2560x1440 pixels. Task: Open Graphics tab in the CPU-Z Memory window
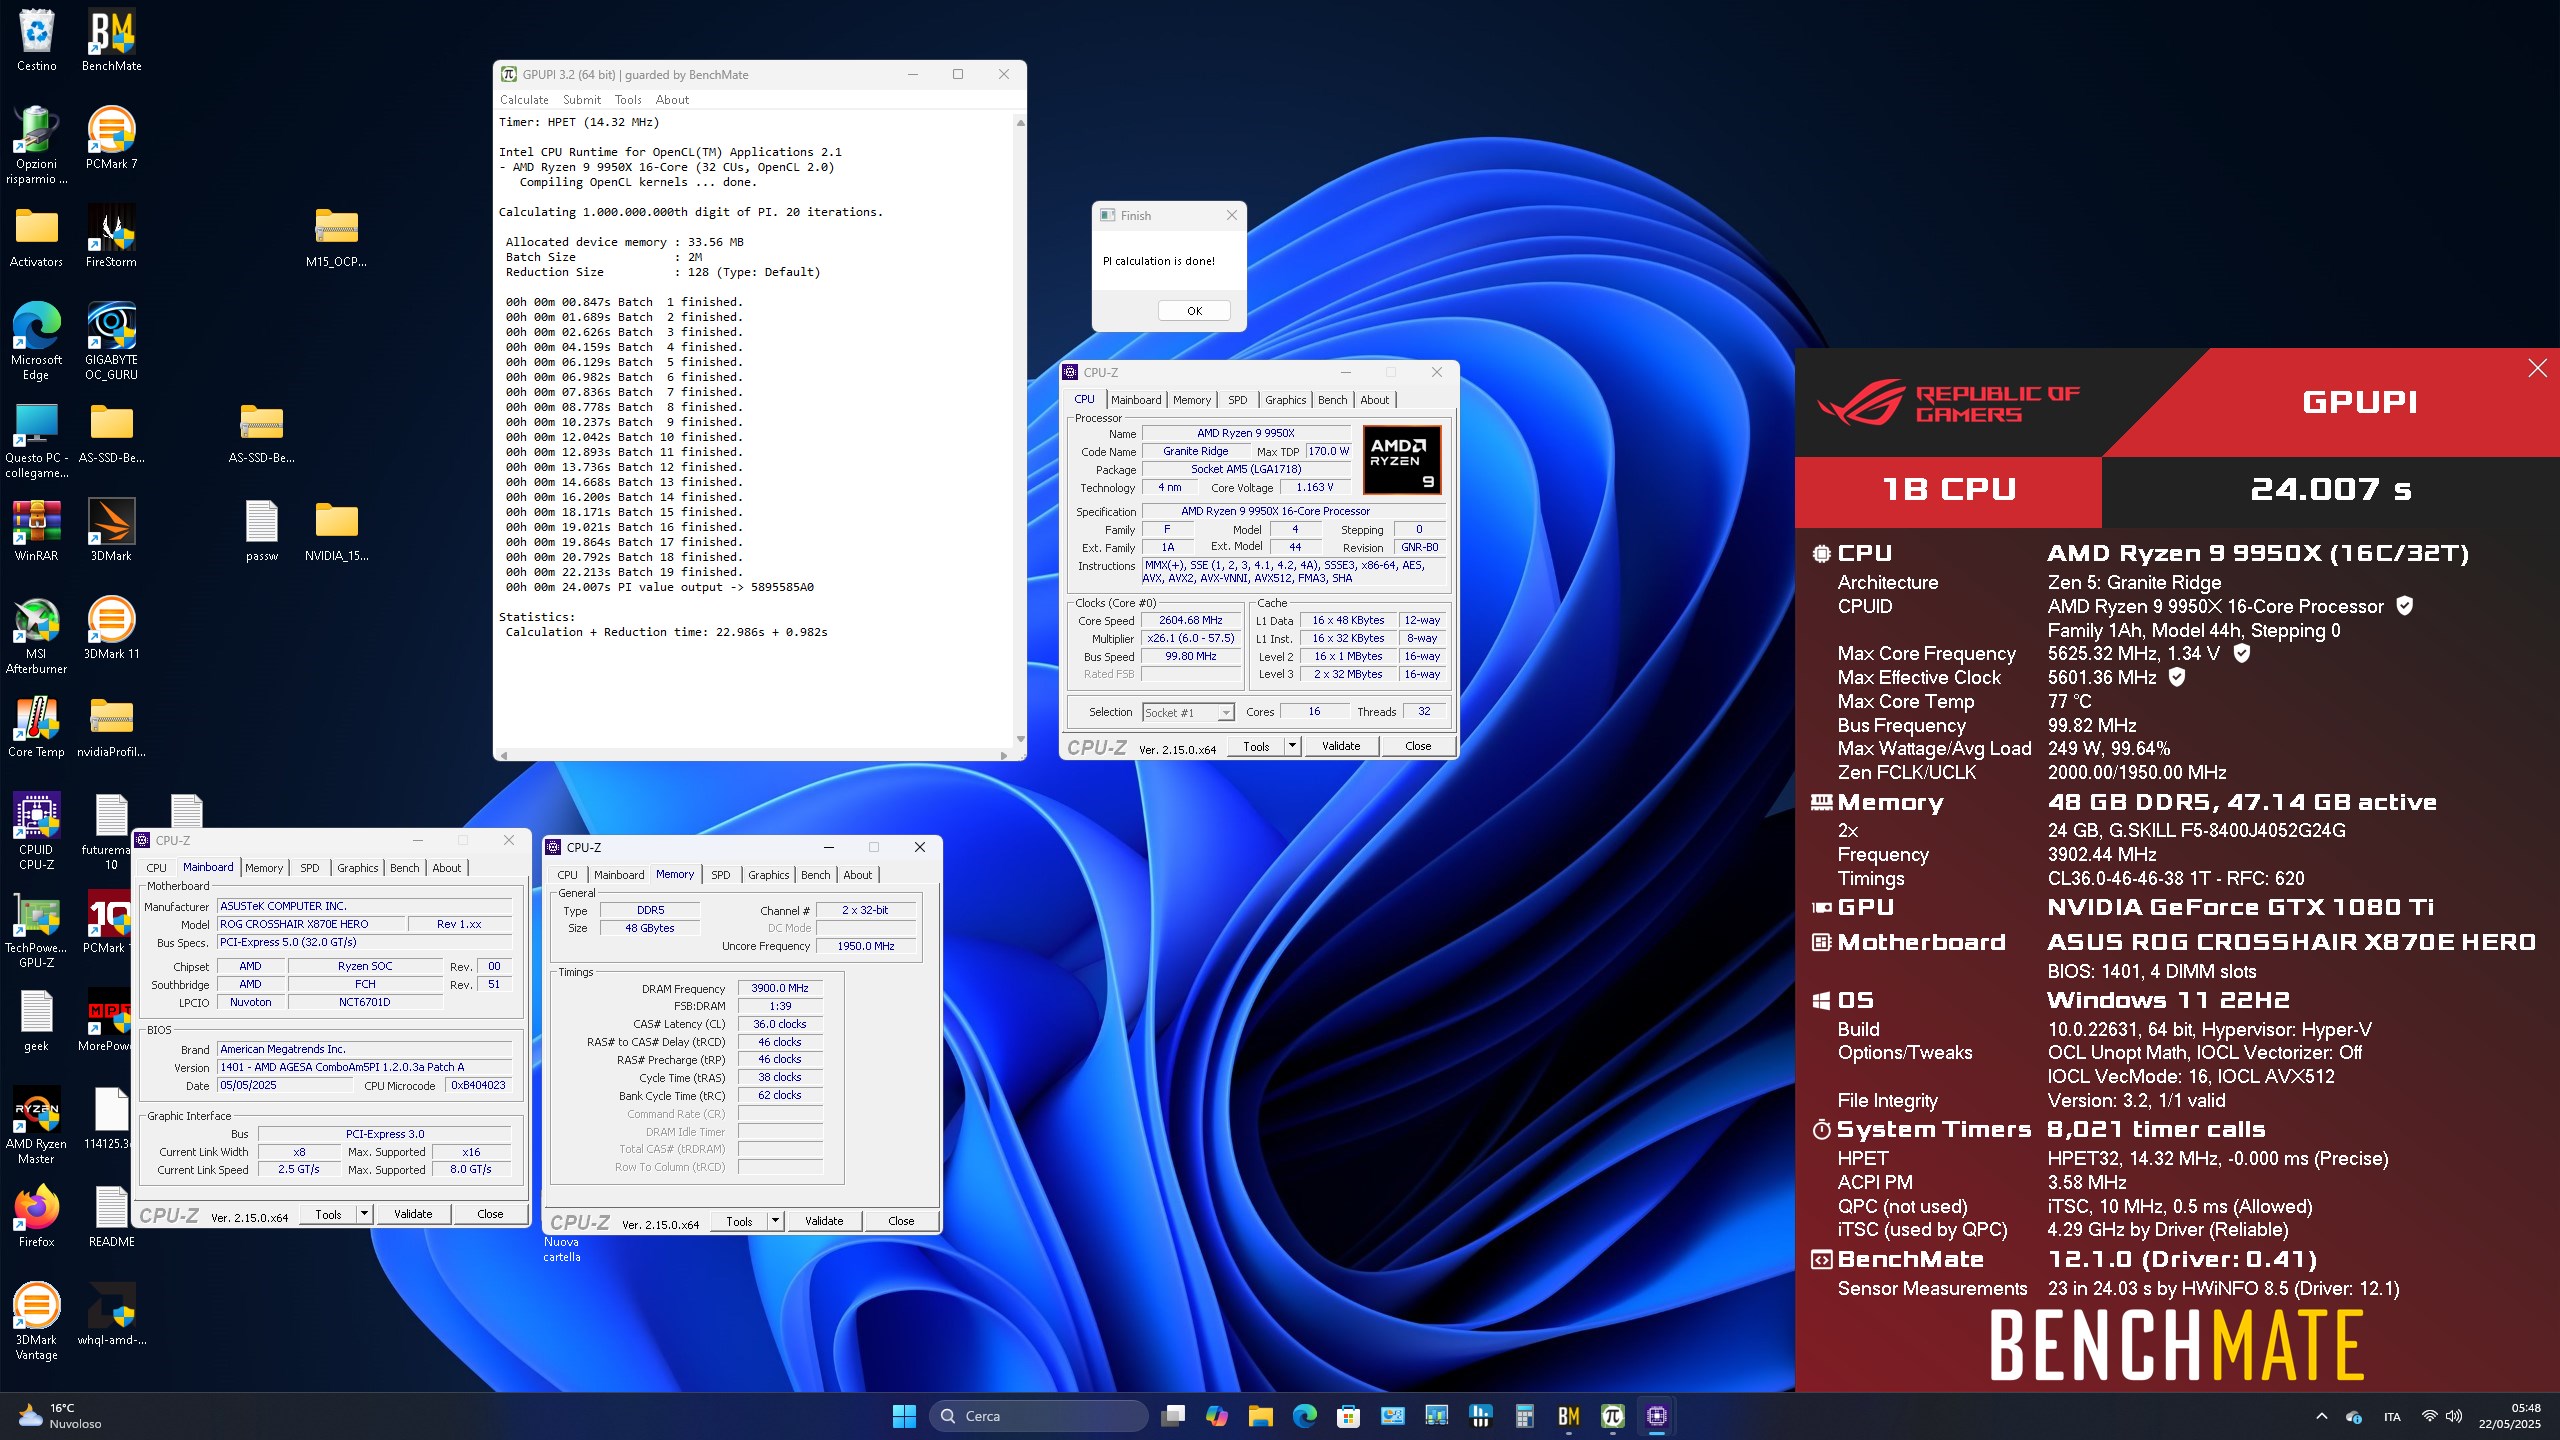click(x=768, y=875)
